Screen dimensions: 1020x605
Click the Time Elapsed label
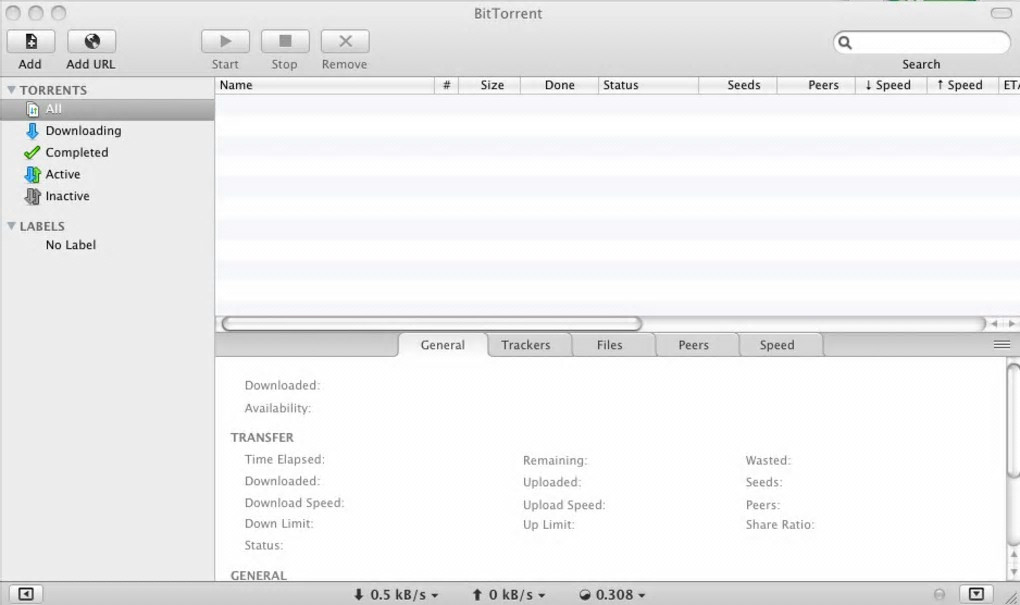(284, 459)
